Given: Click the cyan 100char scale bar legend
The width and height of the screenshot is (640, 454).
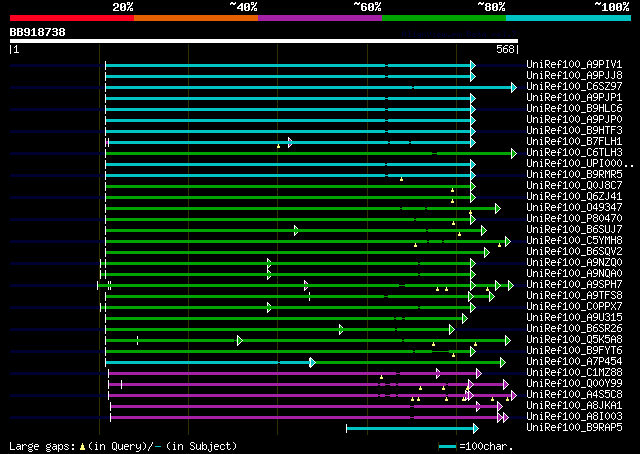Looking at the screenshot, I should pyautogui.click(x=447, y=447).
